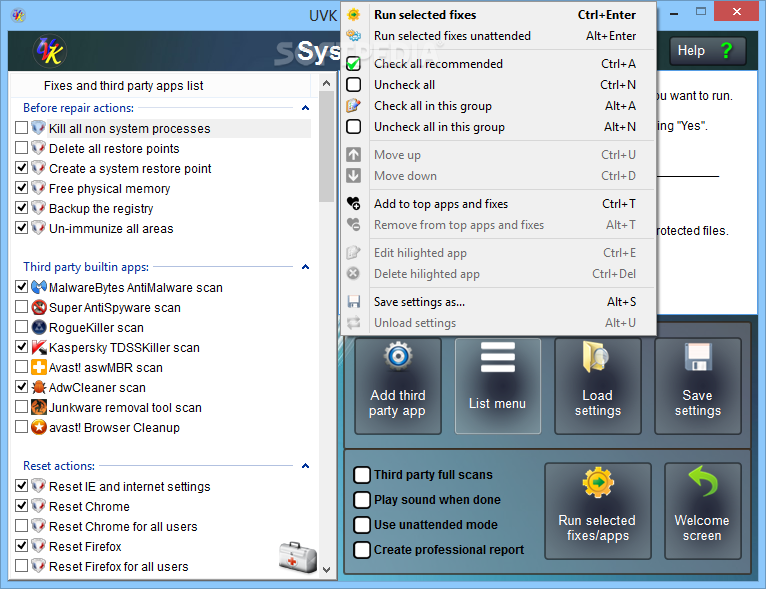Click the first-aid kit icon in the list
The image size is (766, 589).
point(298,557)
